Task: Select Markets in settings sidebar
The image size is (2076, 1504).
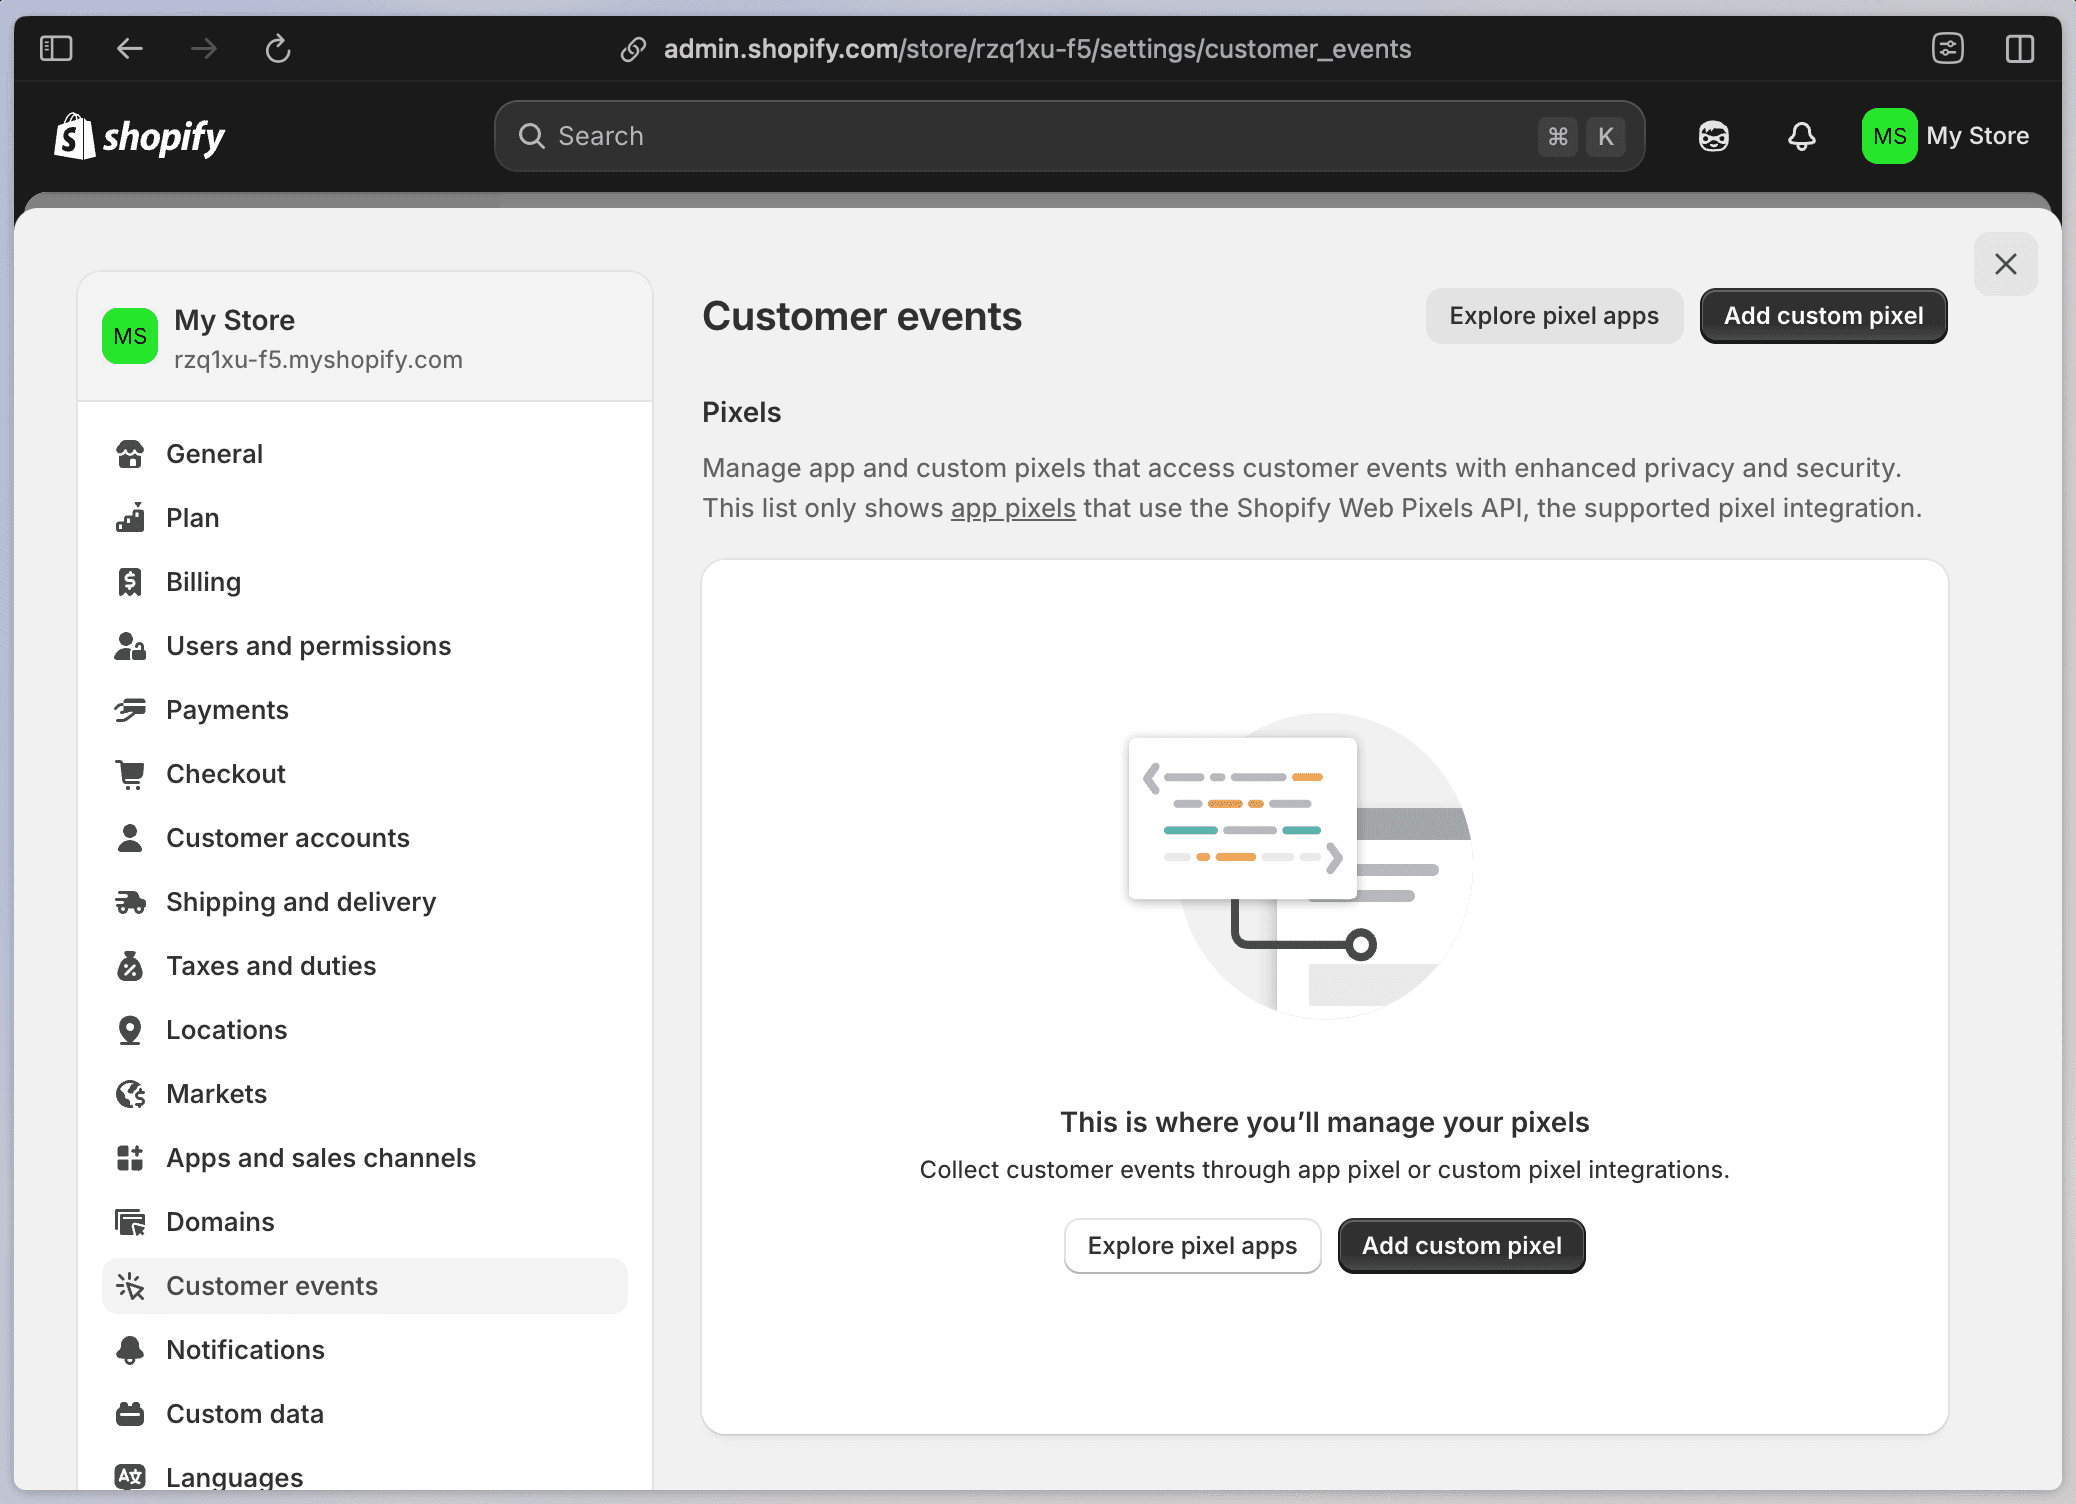Action: [x=216, y=1094]
